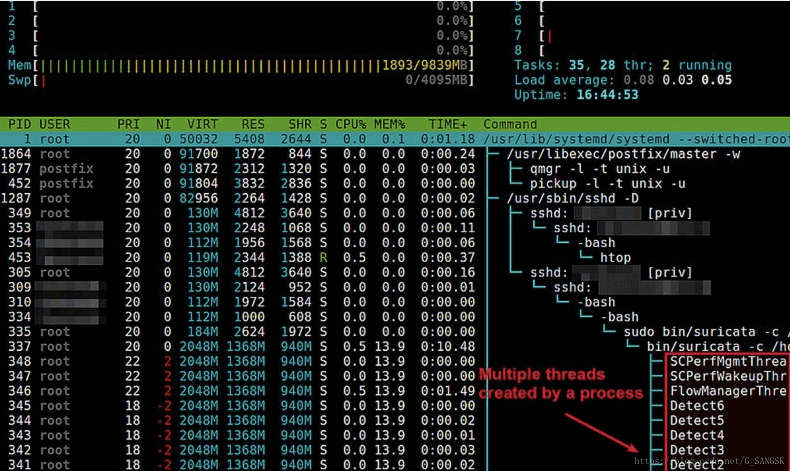The height and width of the screenshot is (471, 790).
Task: Sort processes by PID column header
Action: click(x=19, y=124)
